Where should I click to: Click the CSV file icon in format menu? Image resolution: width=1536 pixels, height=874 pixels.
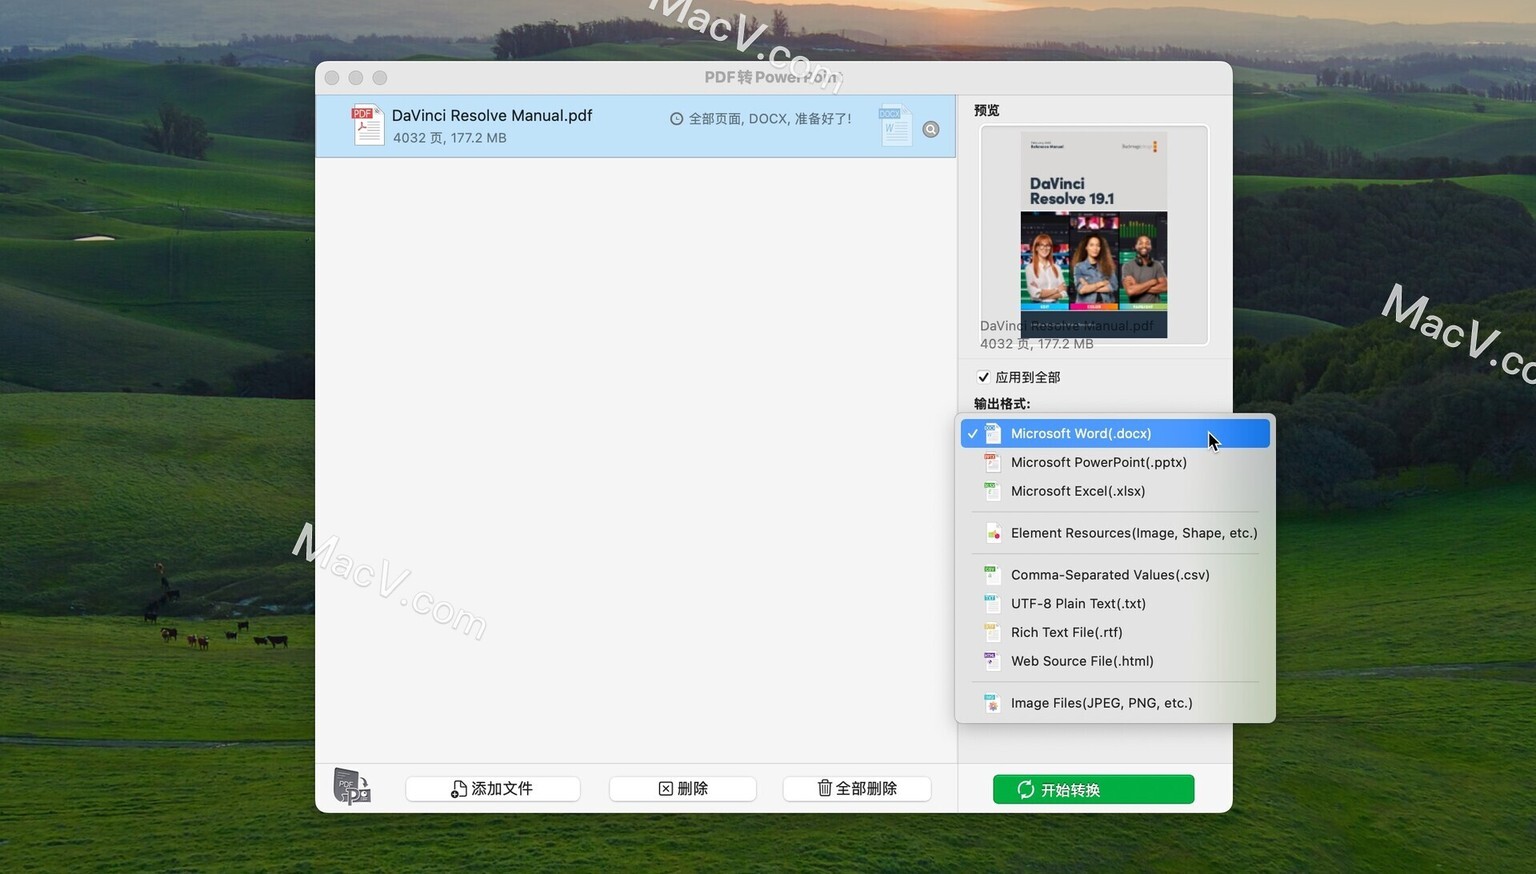click(992, 575)
